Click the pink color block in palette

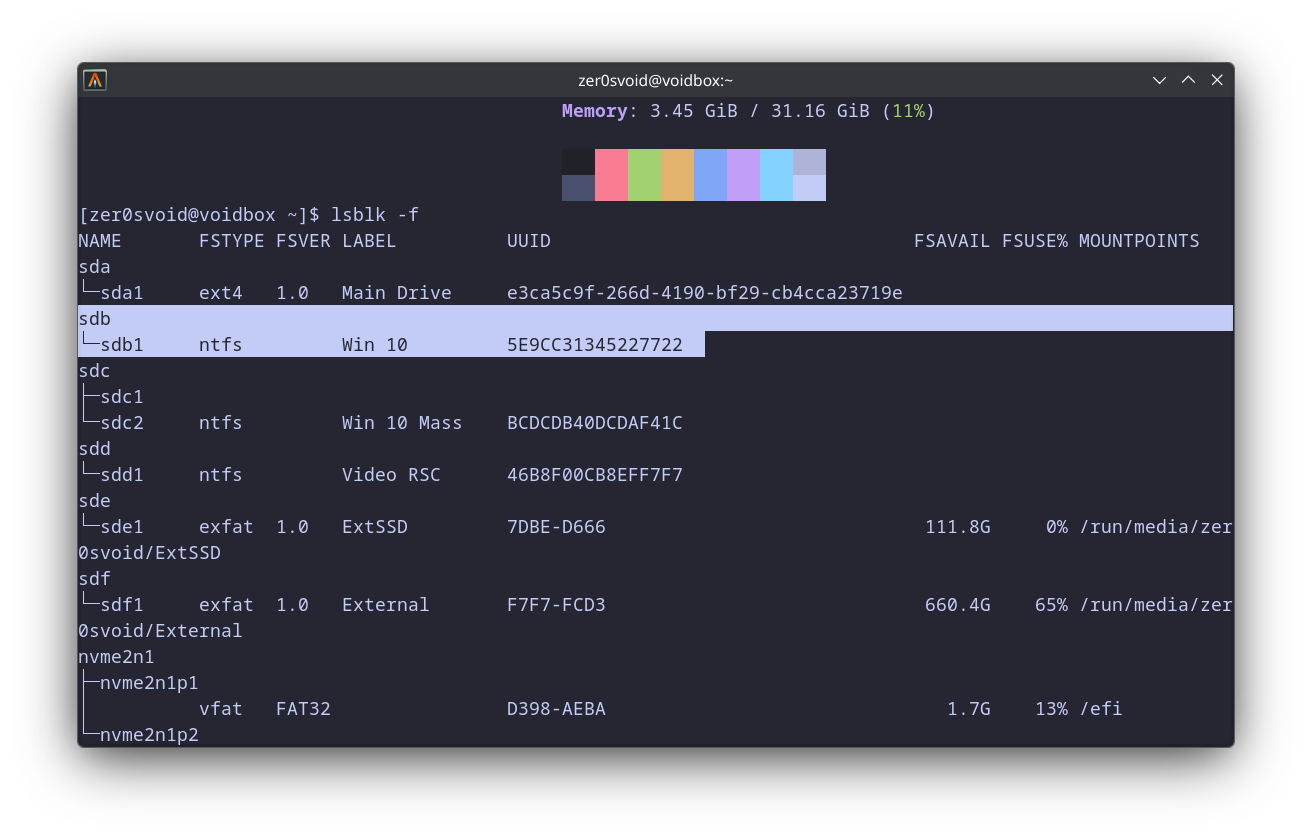coord(611,175)
